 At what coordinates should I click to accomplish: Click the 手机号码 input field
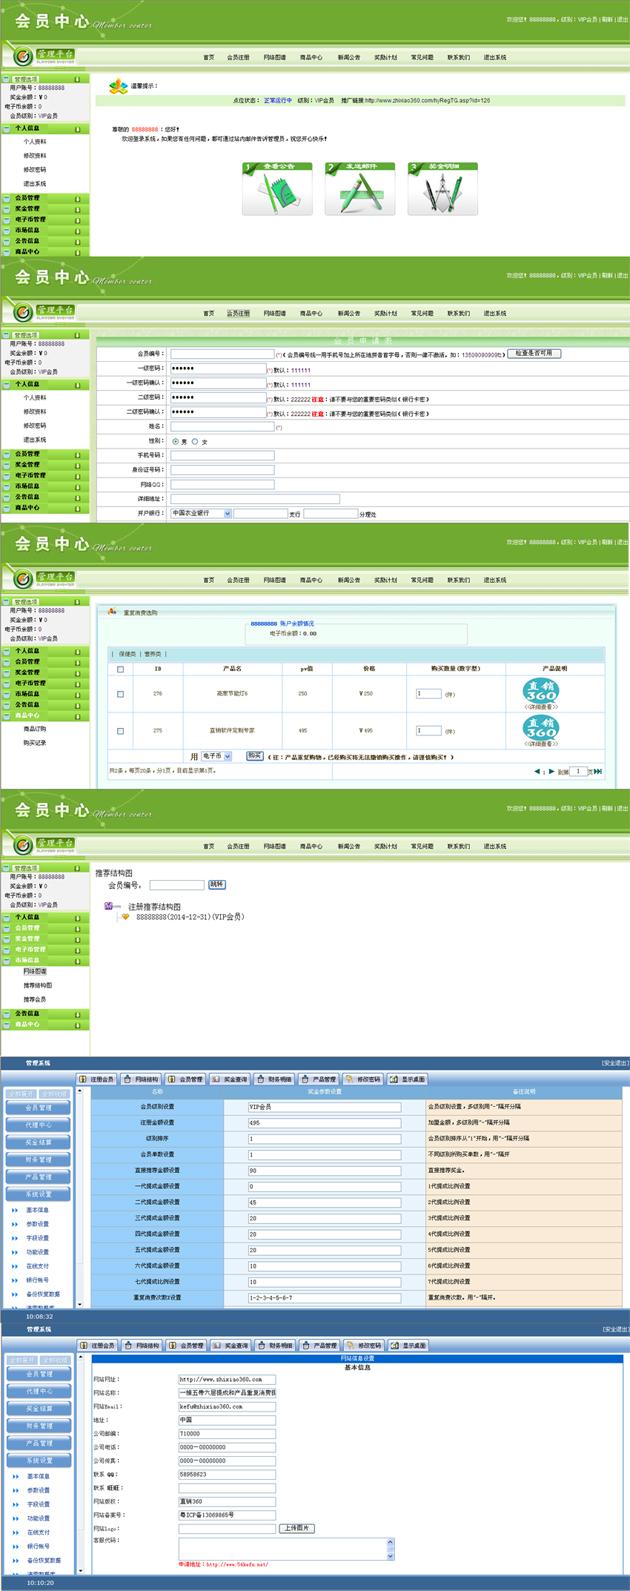222,455
